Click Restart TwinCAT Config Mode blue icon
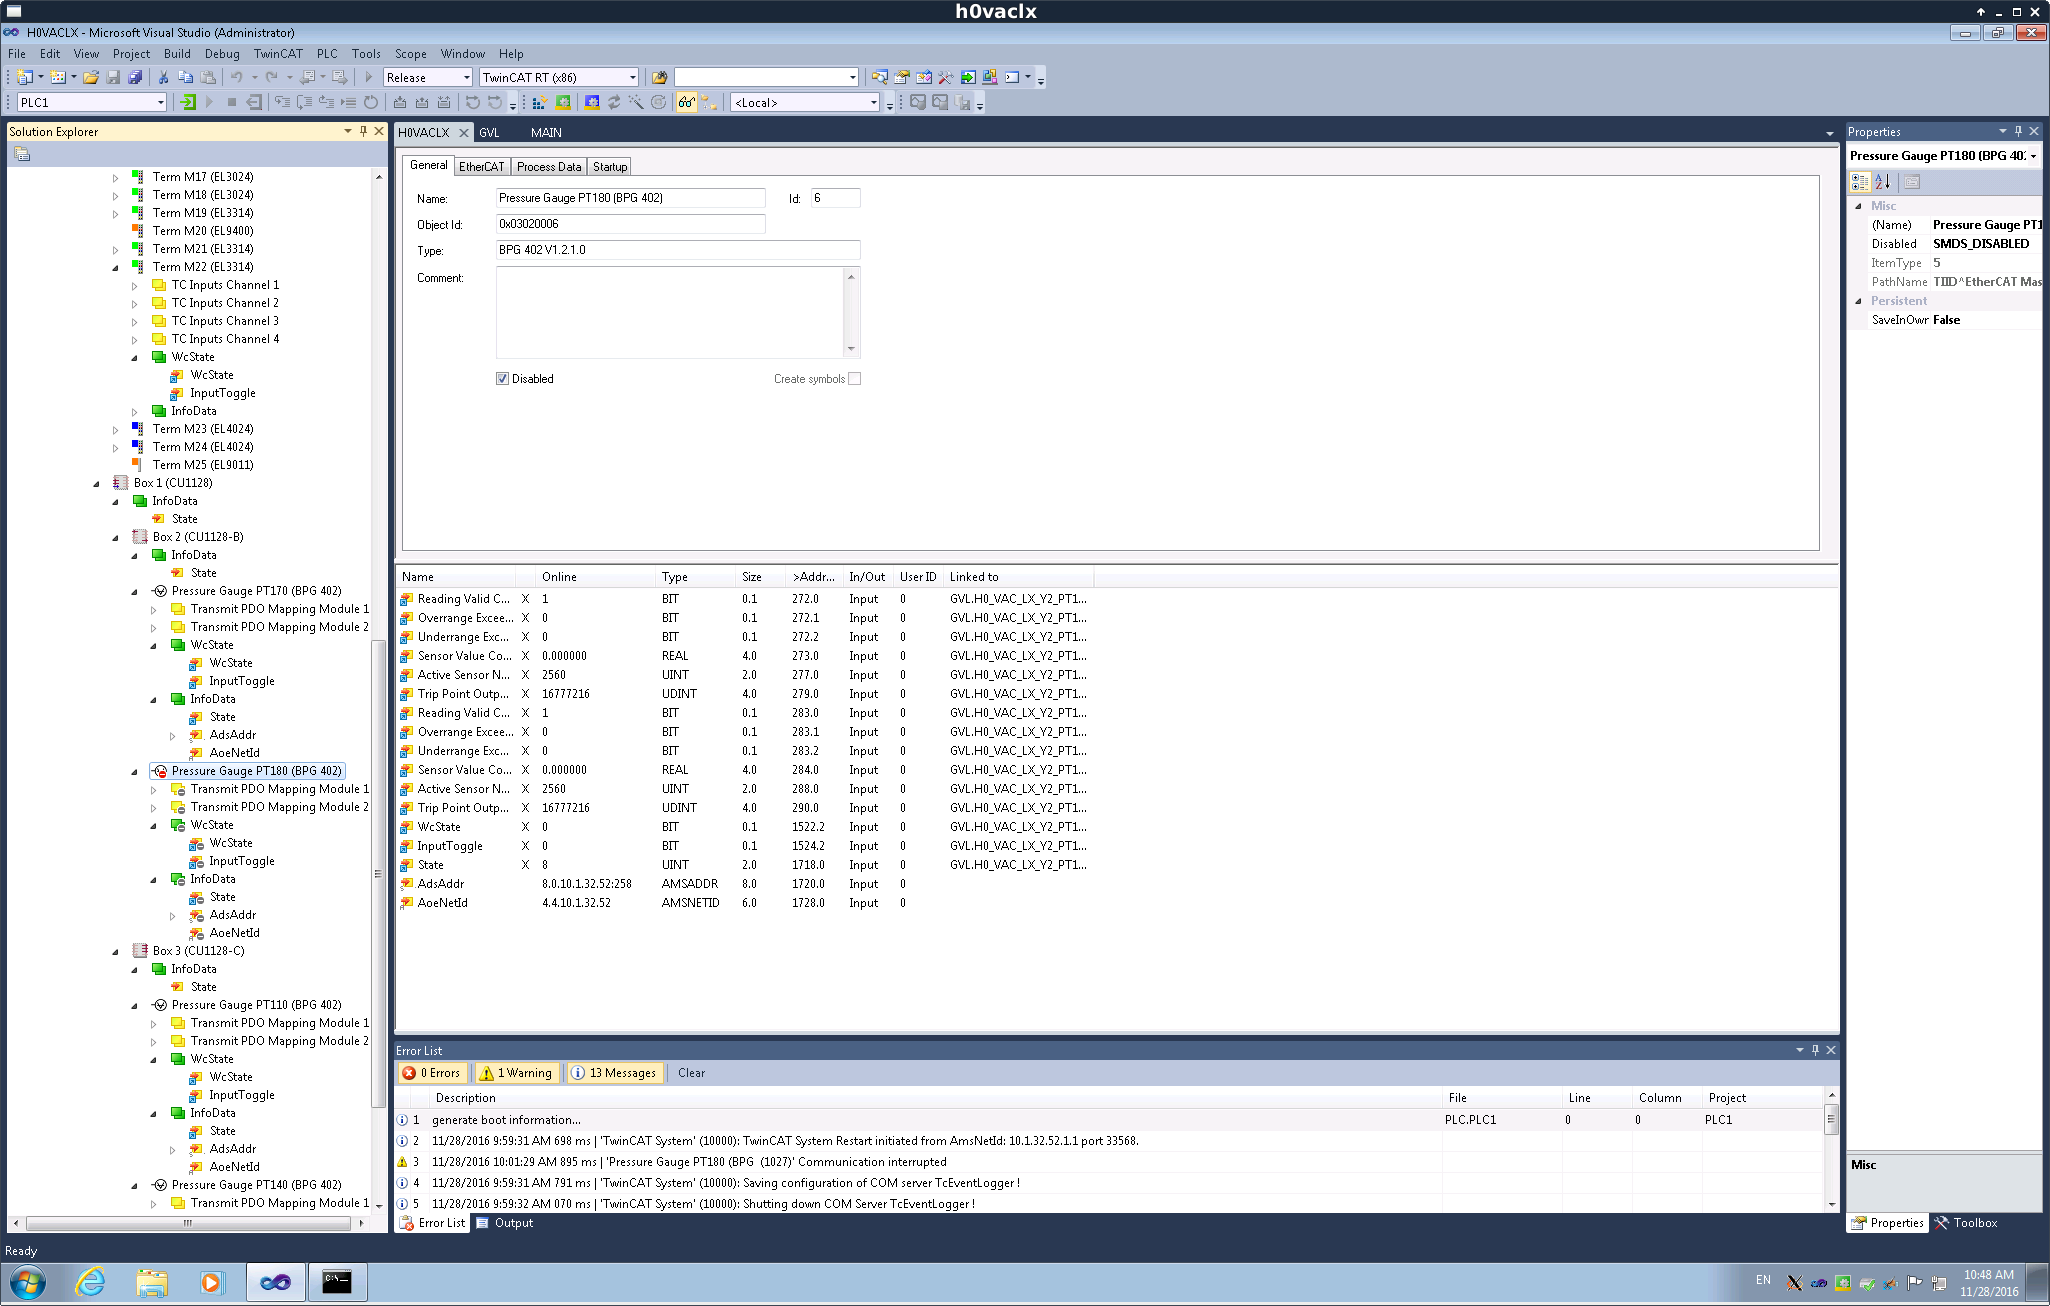The width and height of the screenshot is (2050, 1306). pyautogui.click(x=592, y=102)
